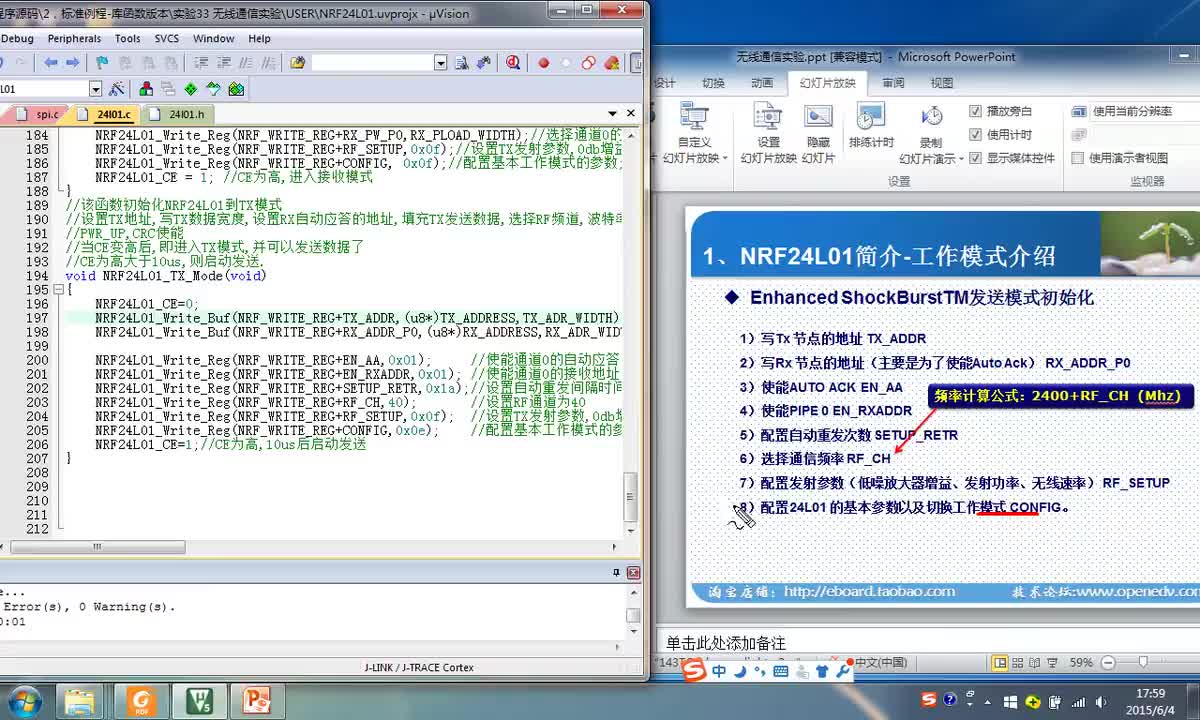Open SVCS menu in µVision
The height and width of the screenshot is (720, 1200).
pyautogui.click(x=167, y=38)
